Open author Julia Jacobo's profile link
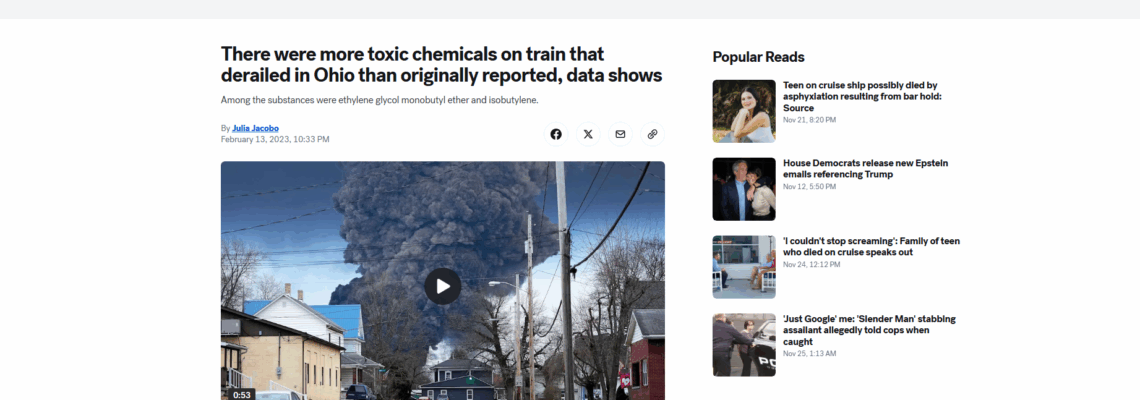 pos(255,128)
